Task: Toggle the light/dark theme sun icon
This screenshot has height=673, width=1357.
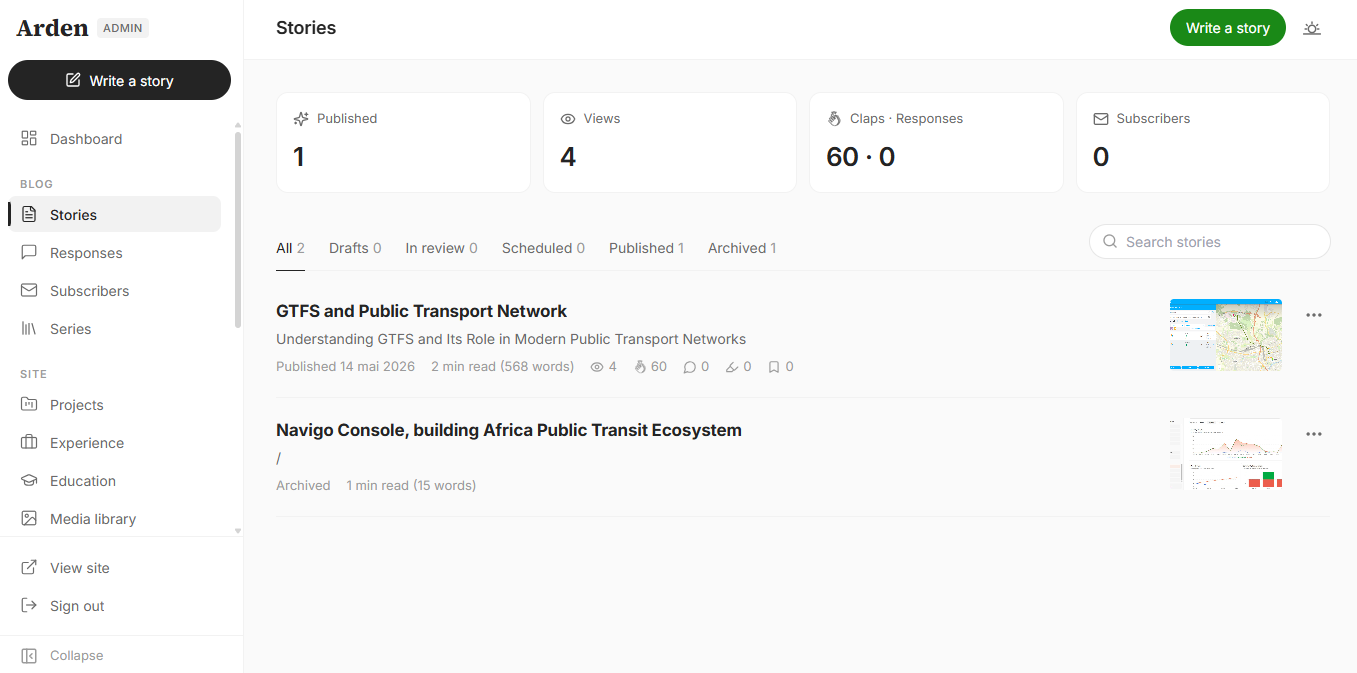Action: pyautogui.click(x=1312, y=28)
